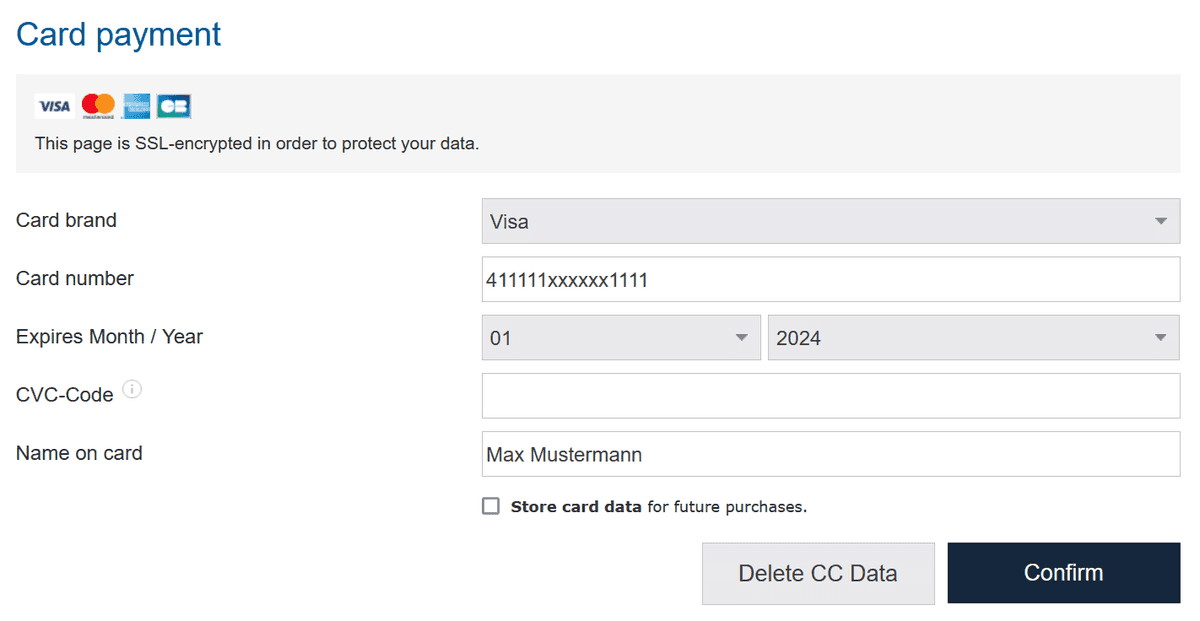Click the "Store card data" bold label text
This screenshot has height=621, width=1200.
click(x=576, y=507)
